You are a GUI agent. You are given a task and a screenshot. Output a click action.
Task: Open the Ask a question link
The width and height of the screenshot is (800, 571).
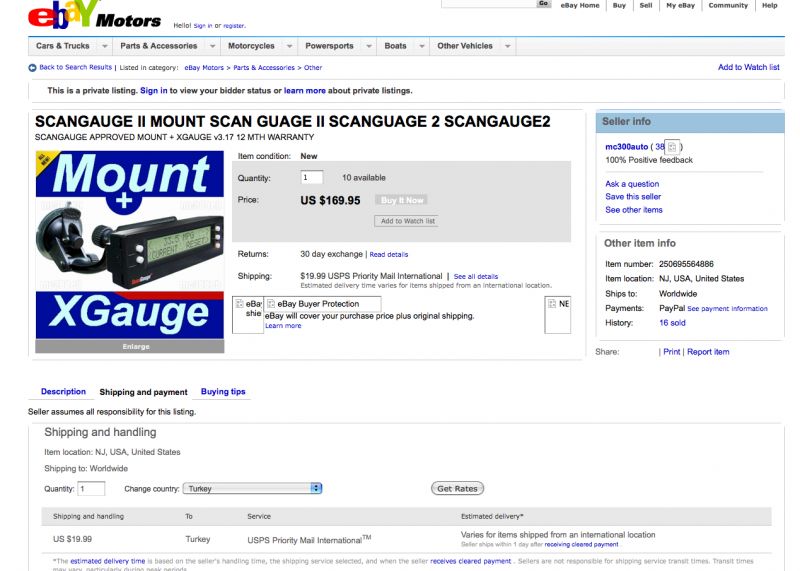point(632,184)
